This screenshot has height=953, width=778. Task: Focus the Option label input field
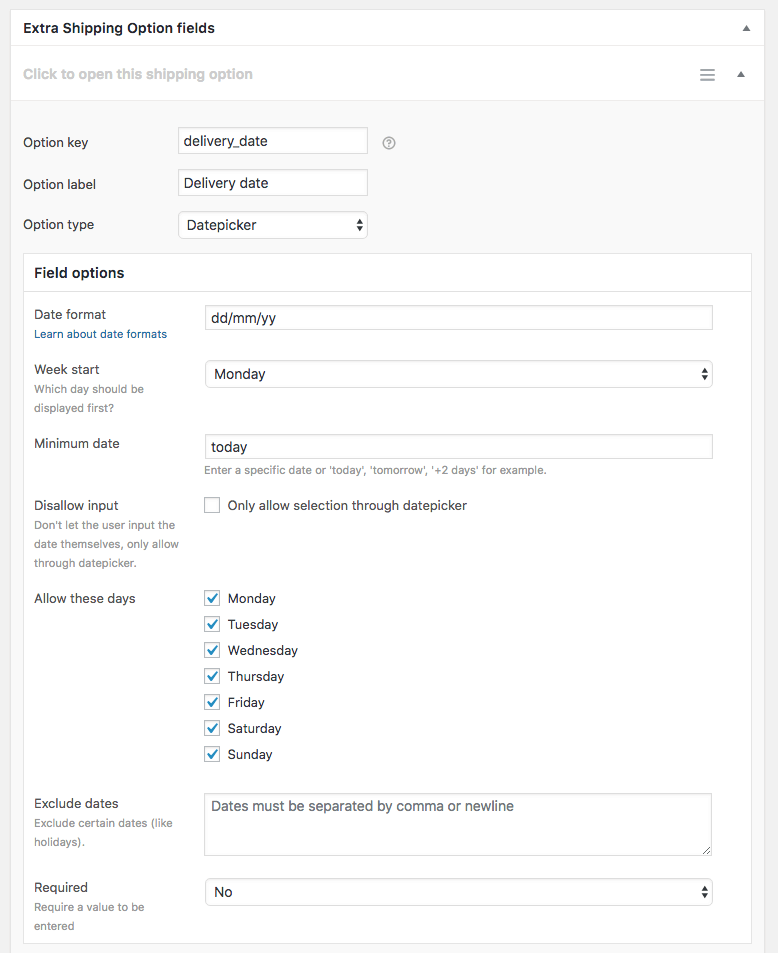pos(273,183)
